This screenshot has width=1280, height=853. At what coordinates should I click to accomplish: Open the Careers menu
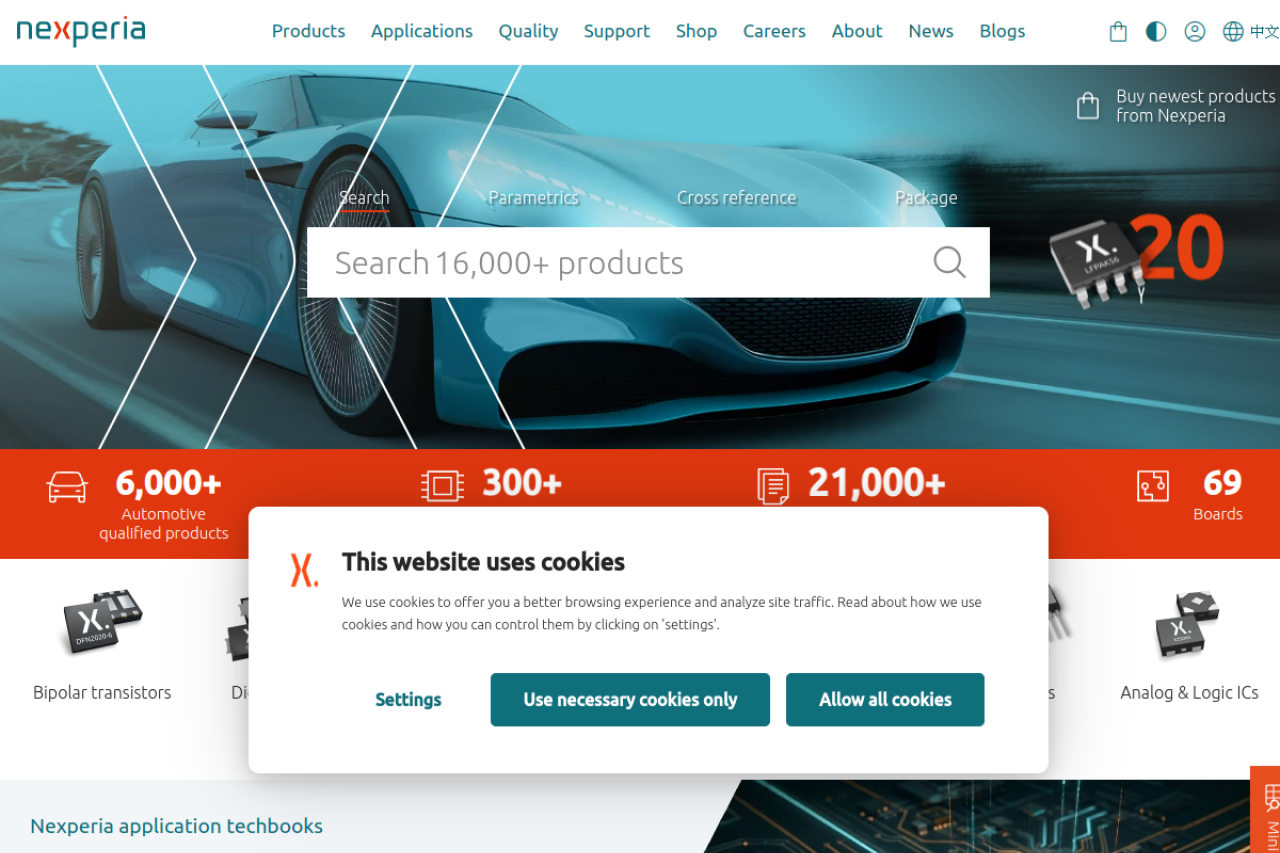click(774, 31)
